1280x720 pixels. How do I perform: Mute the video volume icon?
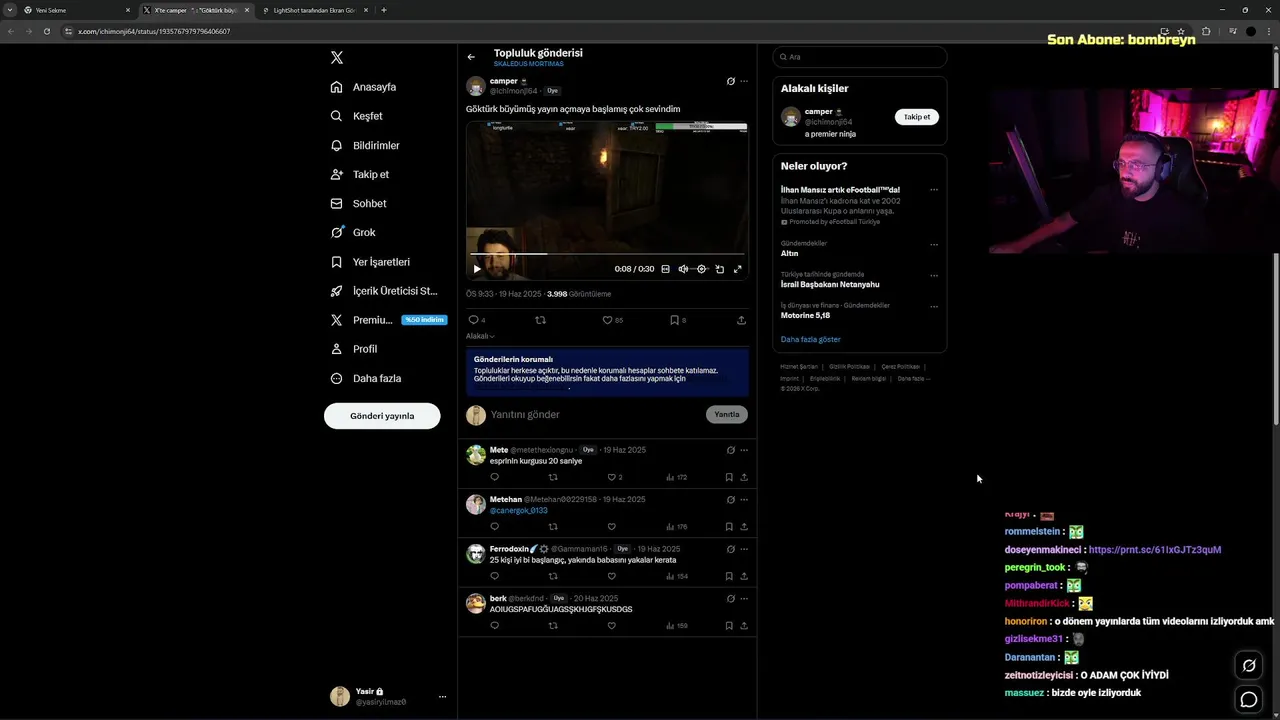point(683,269)
